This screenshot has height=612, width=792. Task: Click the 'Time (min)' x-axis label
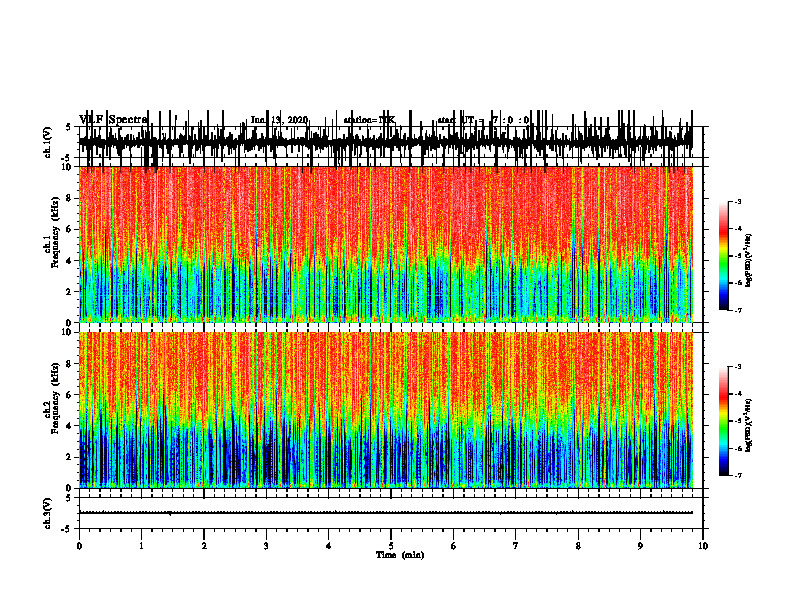click(400, 555)
